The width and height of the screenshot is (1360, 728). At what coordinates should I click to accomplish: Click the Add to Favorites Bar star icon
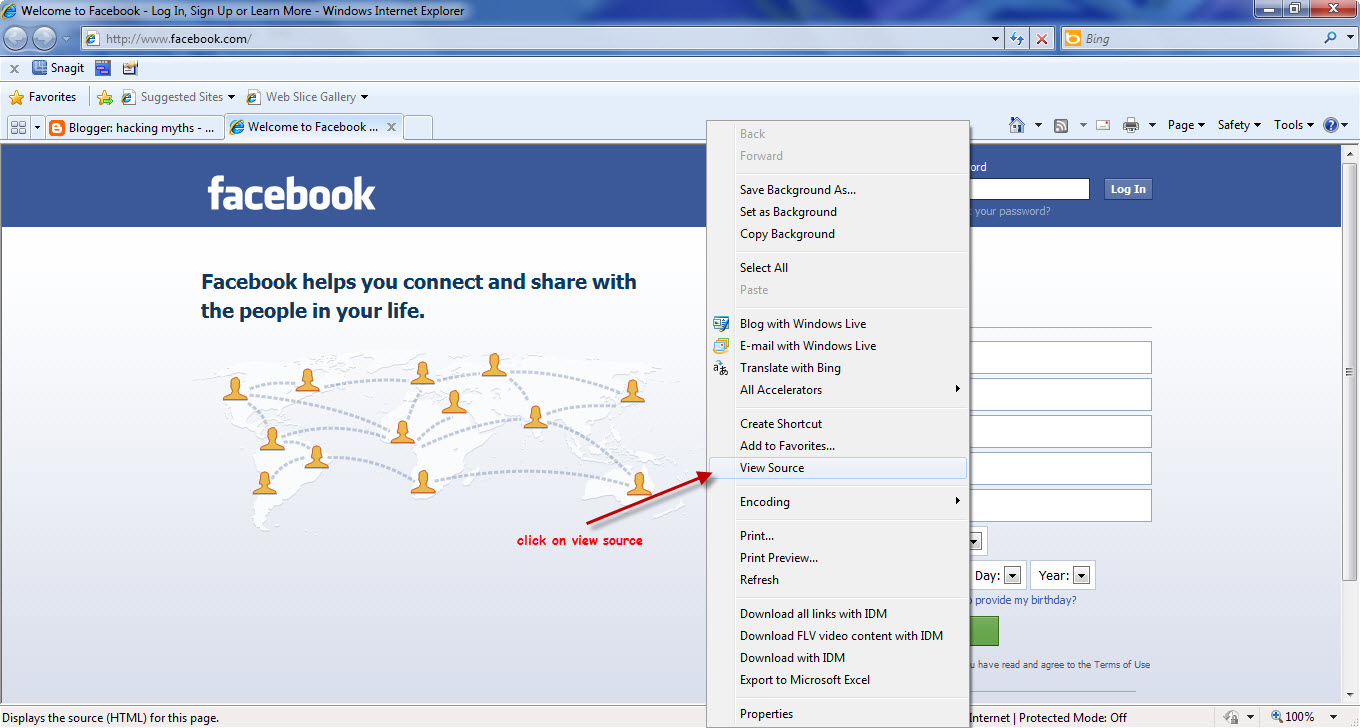(x=105, y=97)
